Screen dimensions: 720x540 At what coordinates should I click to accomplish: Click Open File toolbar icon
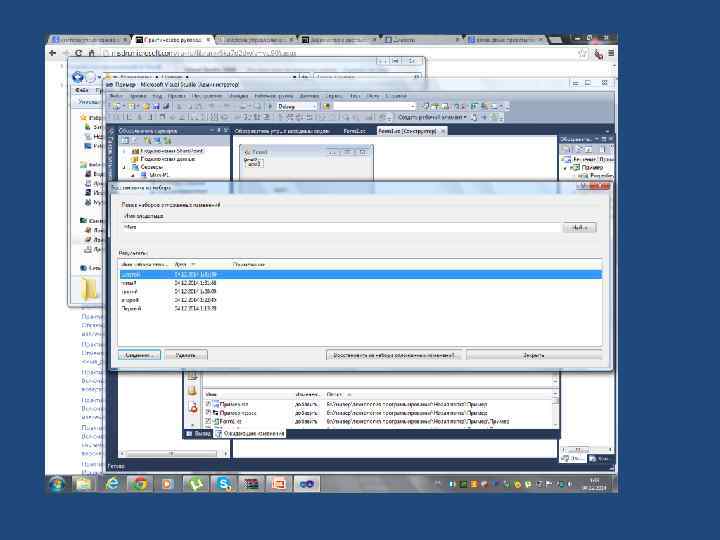coord(146,107)
